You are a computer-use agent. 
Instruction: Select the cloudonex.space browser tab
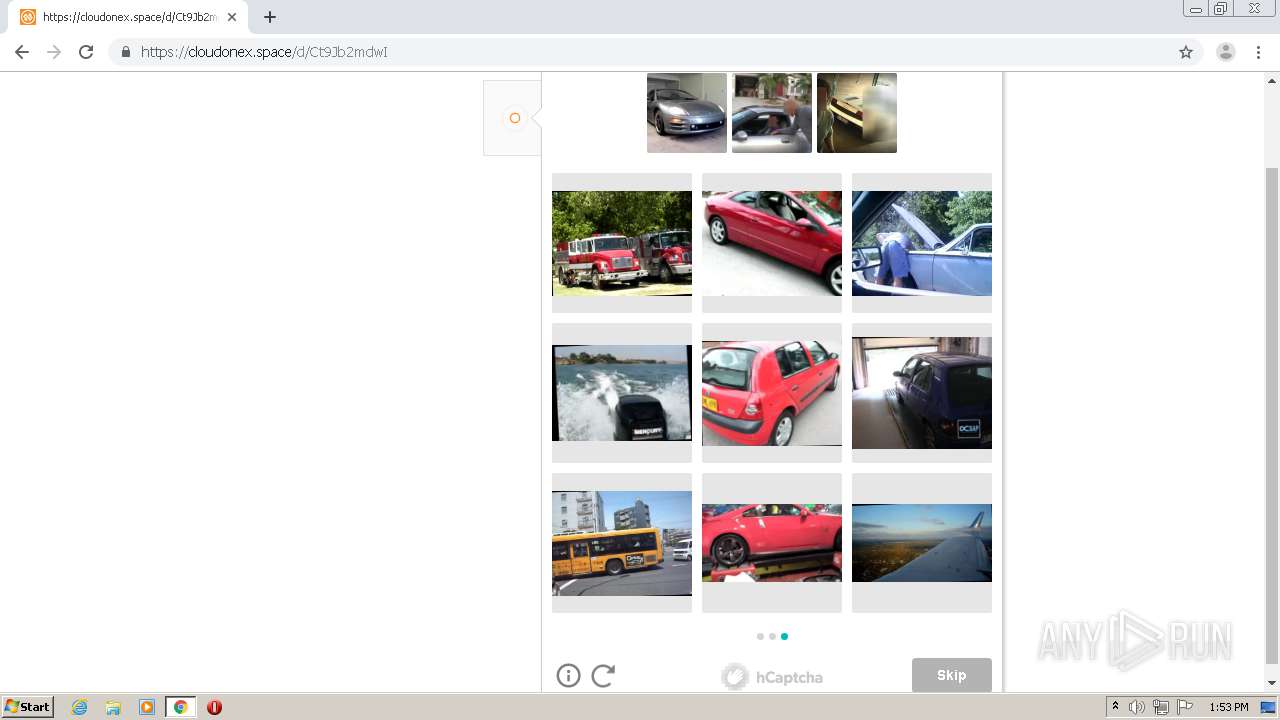click(128, 17)
